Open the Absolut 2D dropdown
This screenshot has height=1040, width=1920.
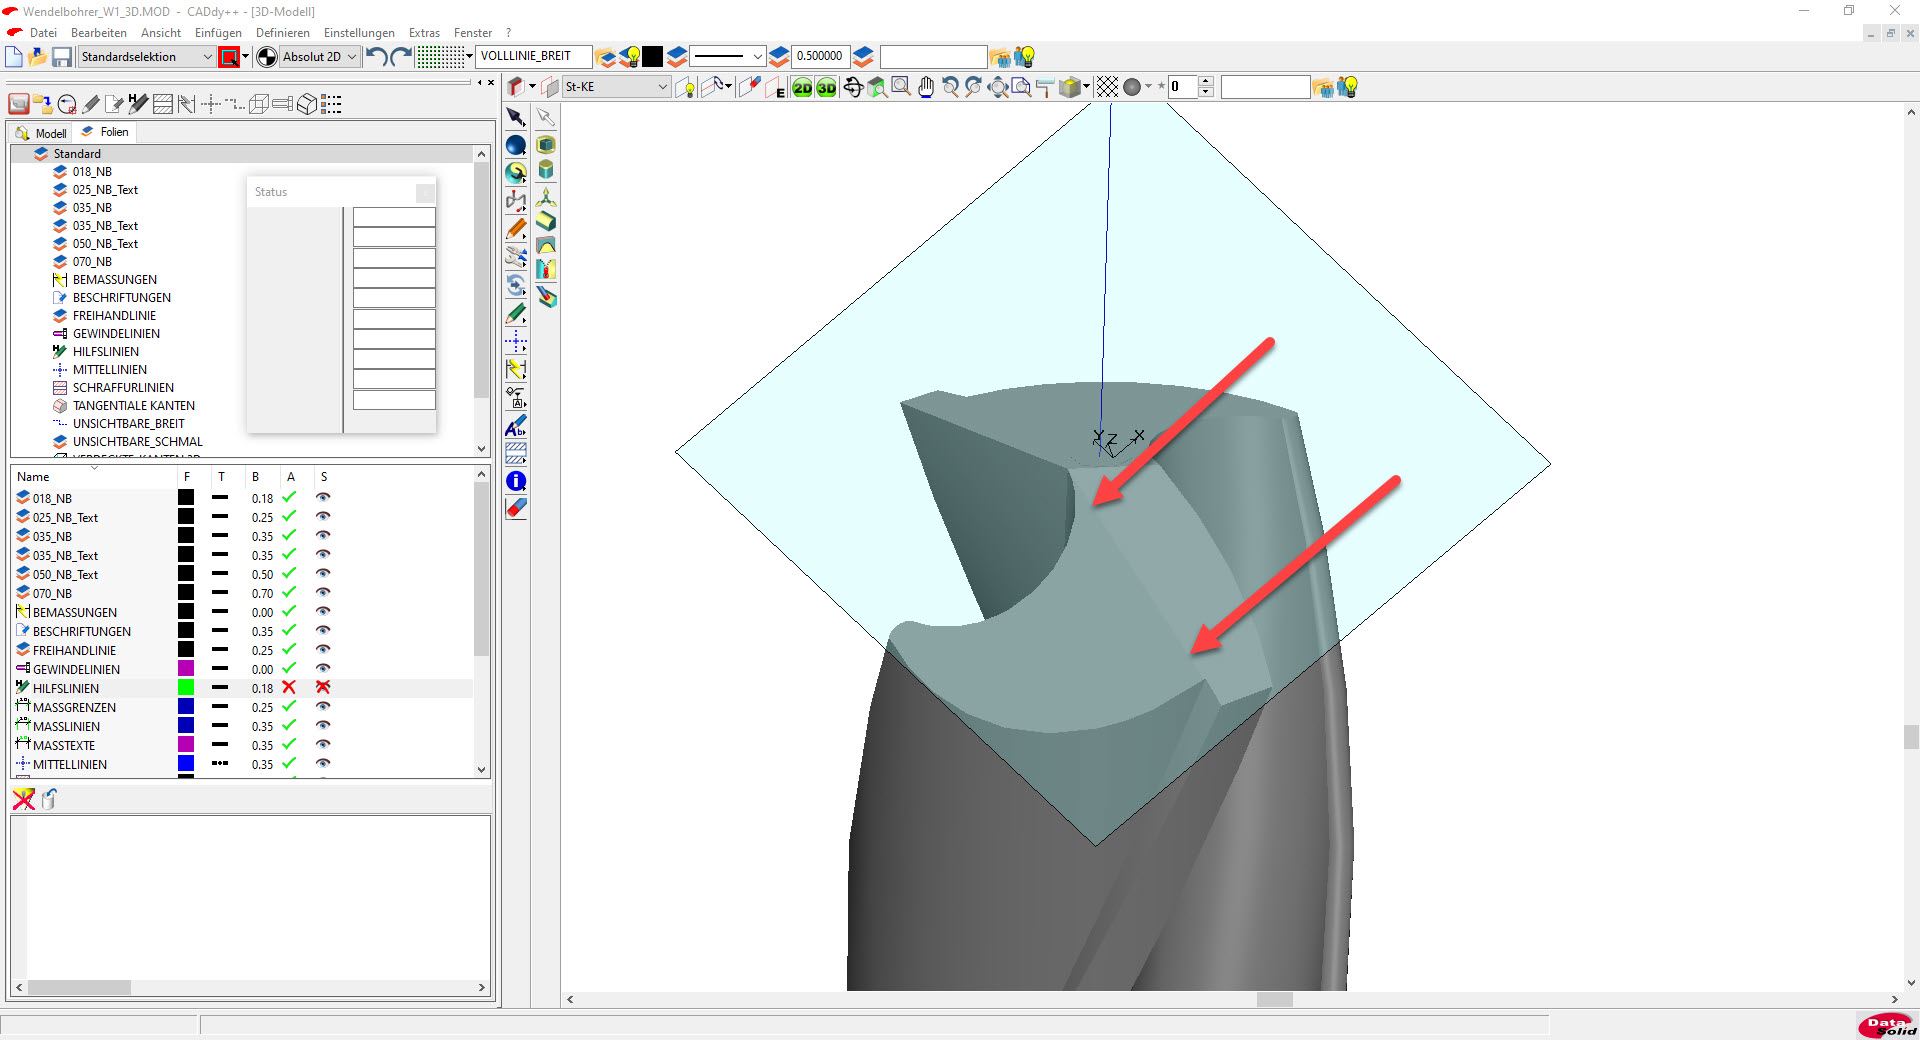[x=351, y=57]
